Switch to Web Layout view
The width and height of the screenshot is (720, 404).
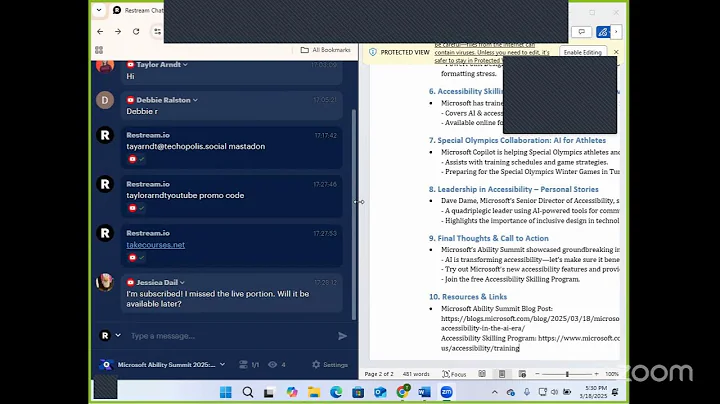point(522,374)
